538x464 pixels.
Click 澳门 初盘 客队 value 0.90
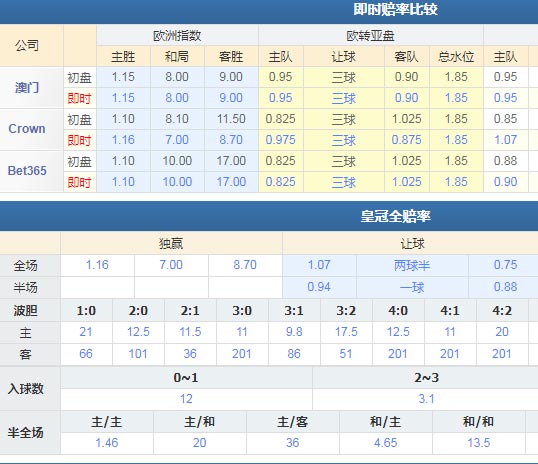(x=407, y=77)
